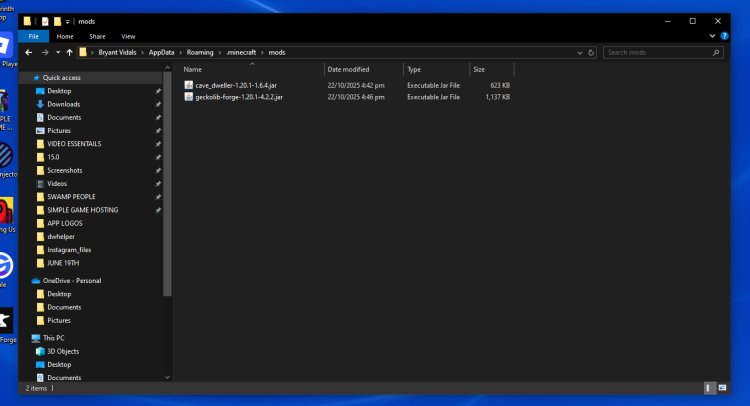Go up one folder level arrow
This screenshot has width=750, height=406.
68,52
